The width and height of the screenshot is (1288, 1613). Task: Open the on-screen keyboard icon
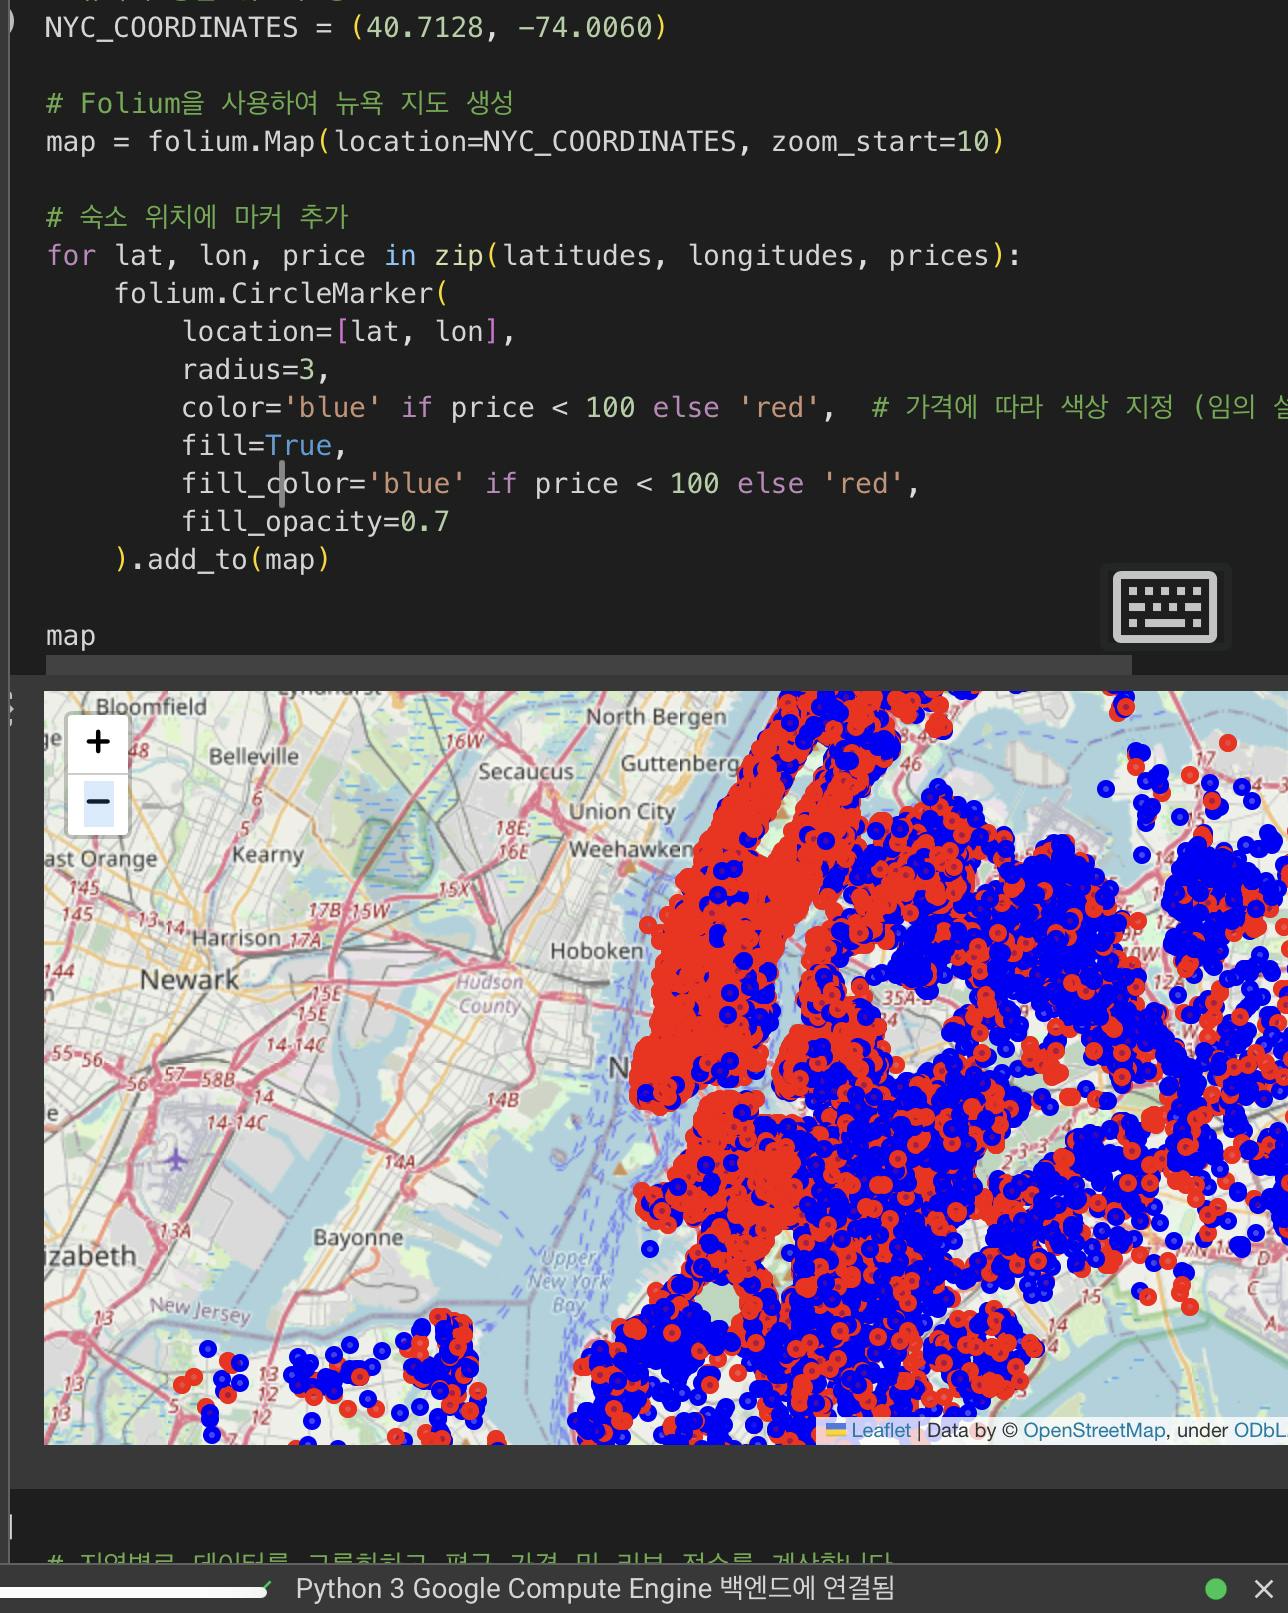click(1165, 607)
